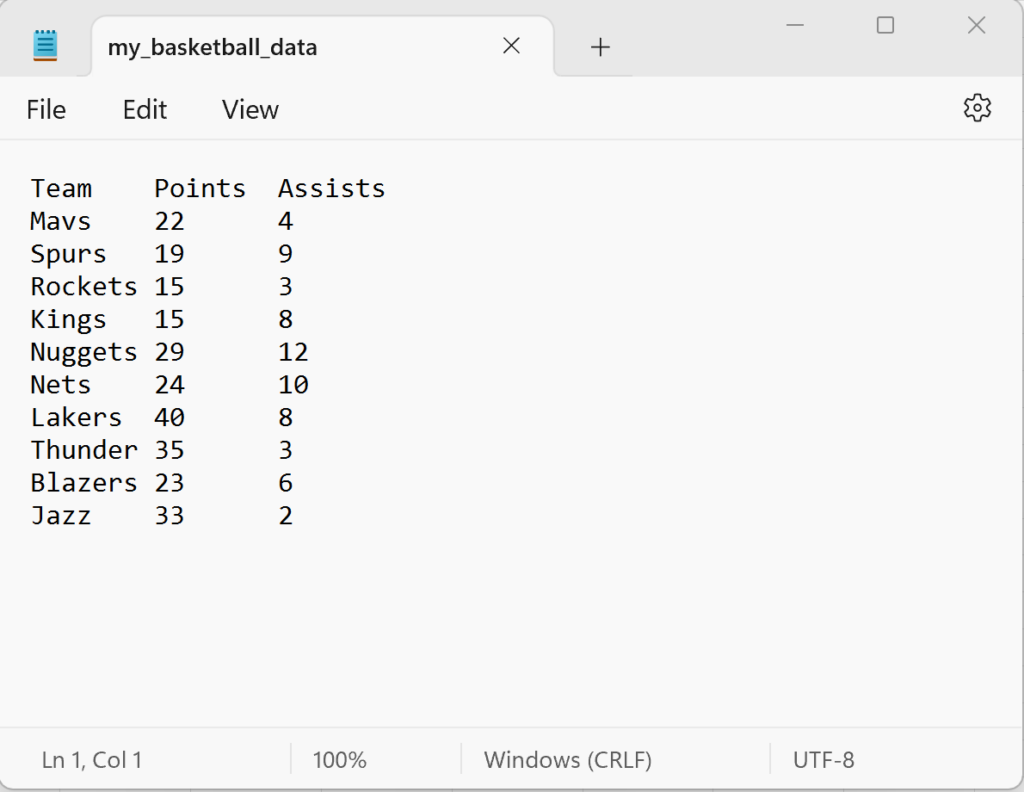Image resolution: width=1024 pixels, height=792 pixels.
Task: Click the Ln 1, Col 1 position indicator
Action: [92, 760]
